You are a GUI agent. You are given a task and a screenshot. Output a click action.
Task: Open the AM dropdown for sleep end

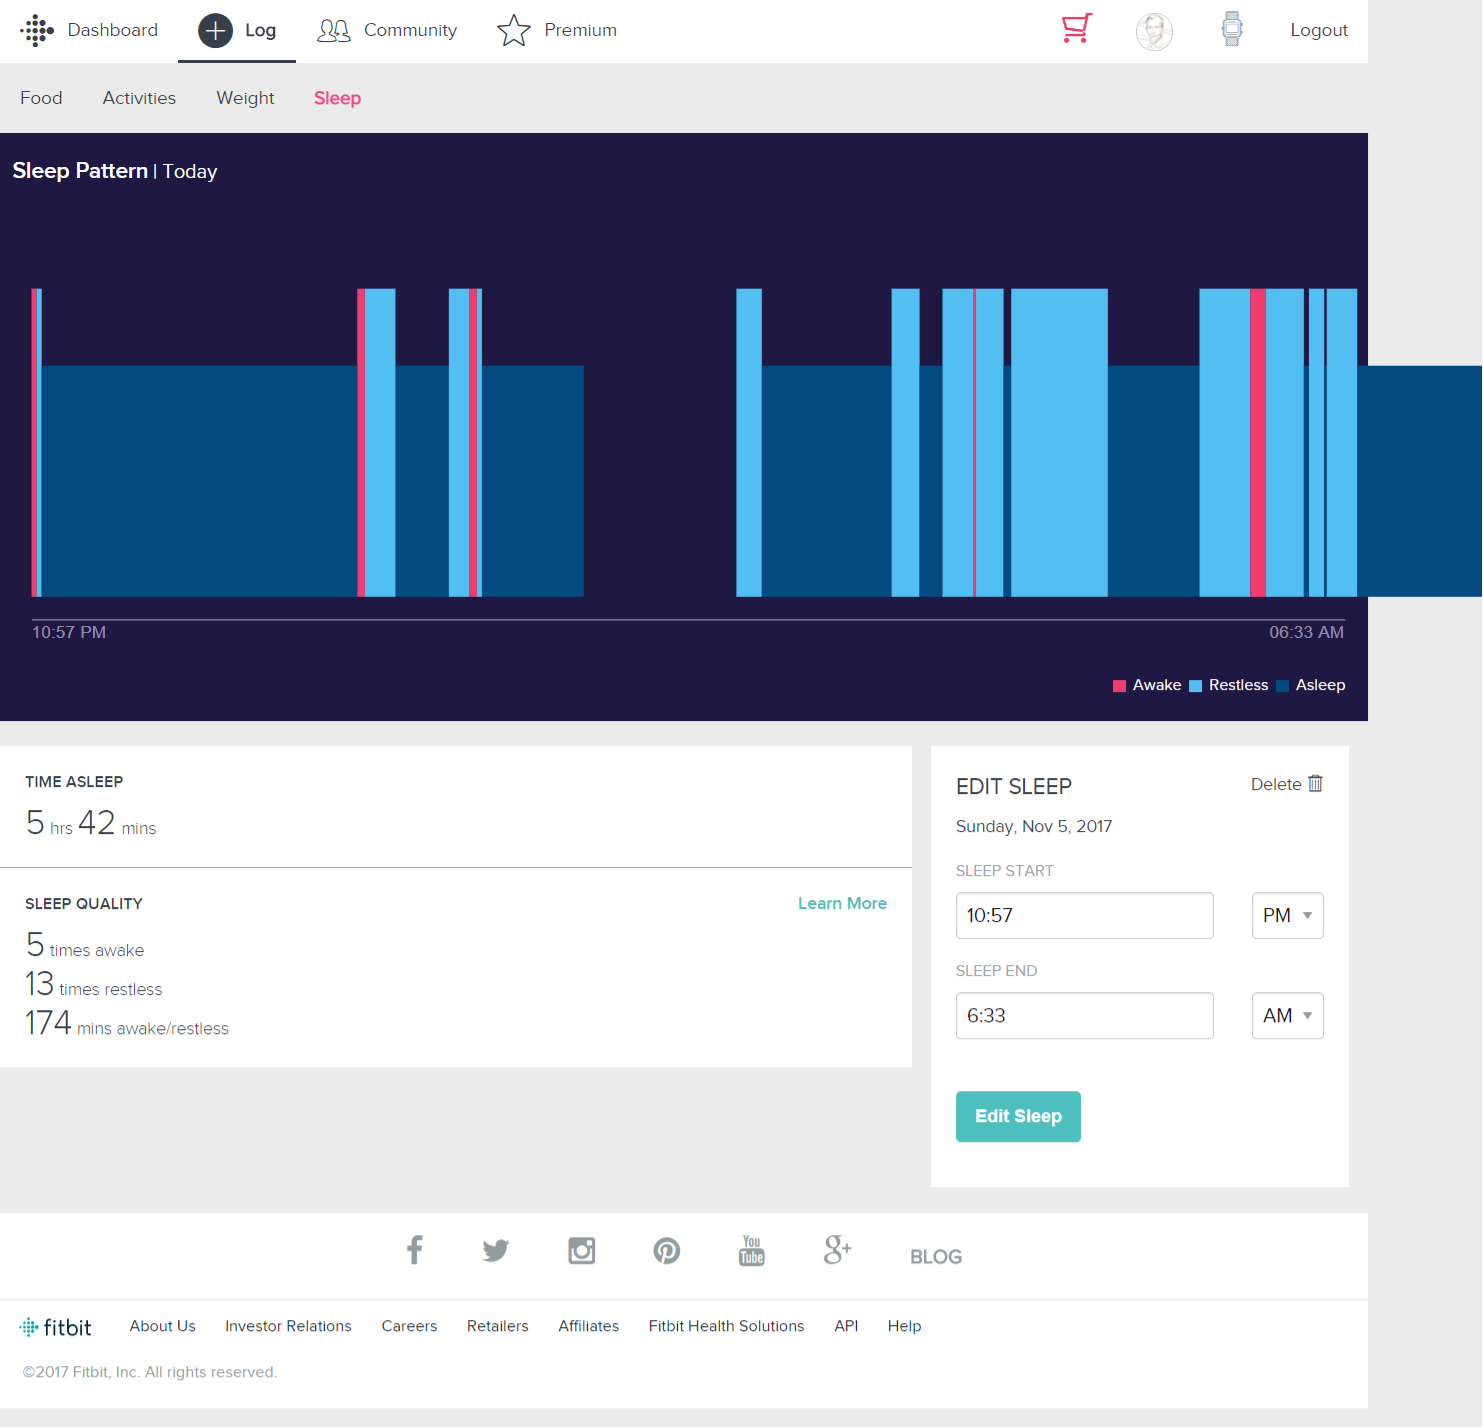(x=1287, y=1015)
